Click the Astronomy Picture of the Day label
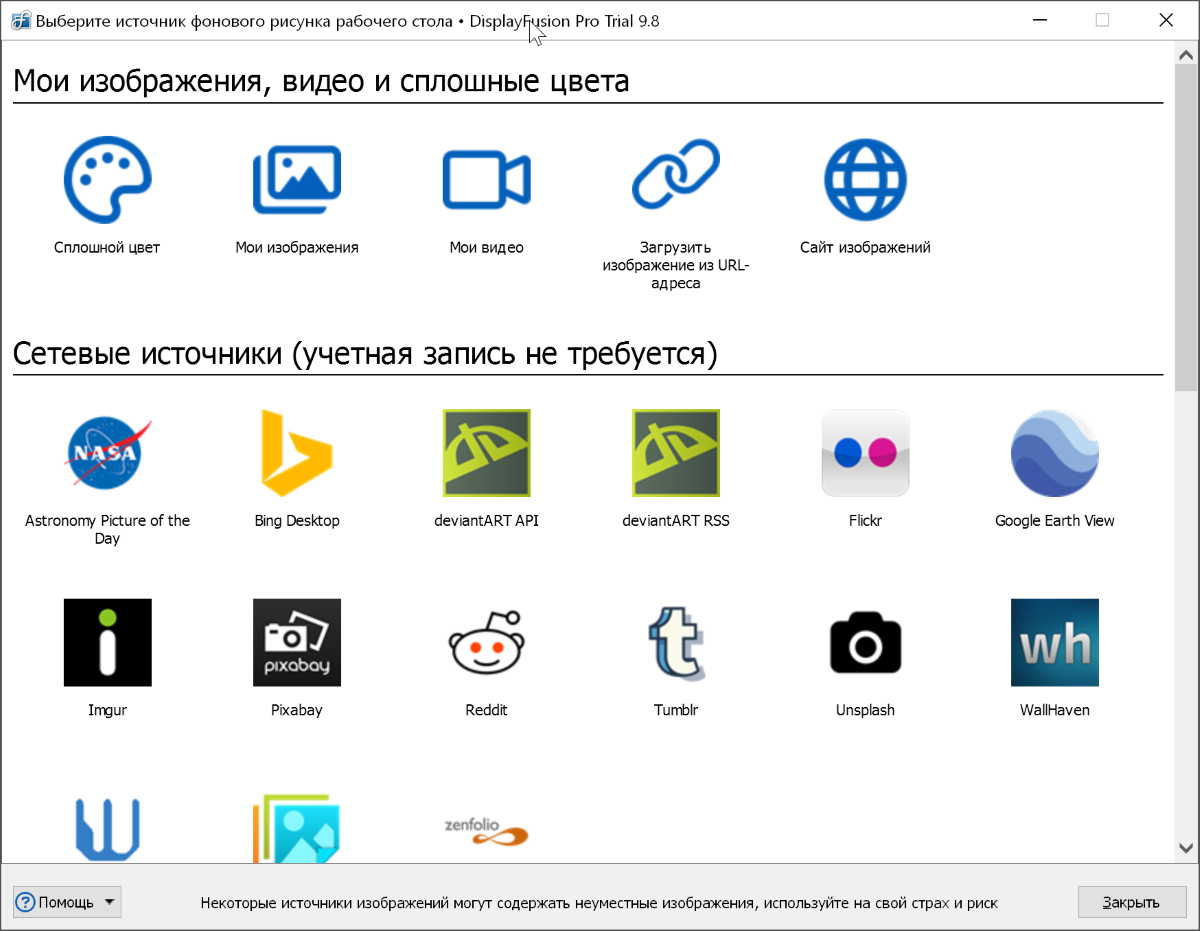1200x931 pixels. (x=107, y=529)
